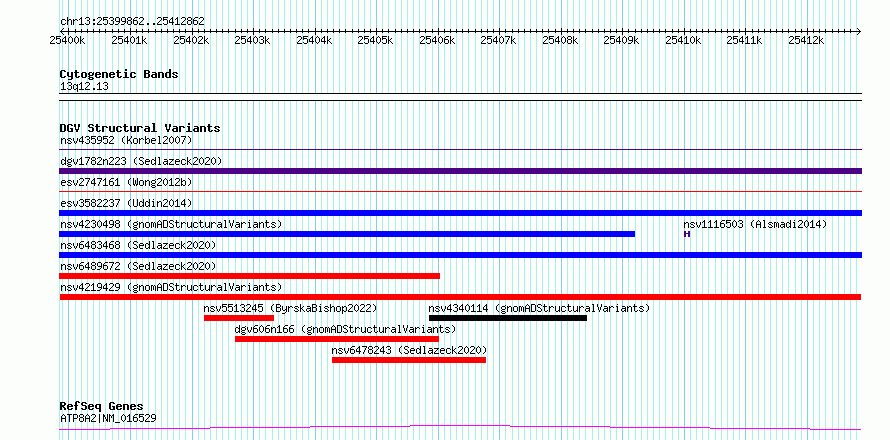This screenshot has height=440, width=890.
Task: Click the 25405k ruler tick label
Action: [x=375, y=40]
